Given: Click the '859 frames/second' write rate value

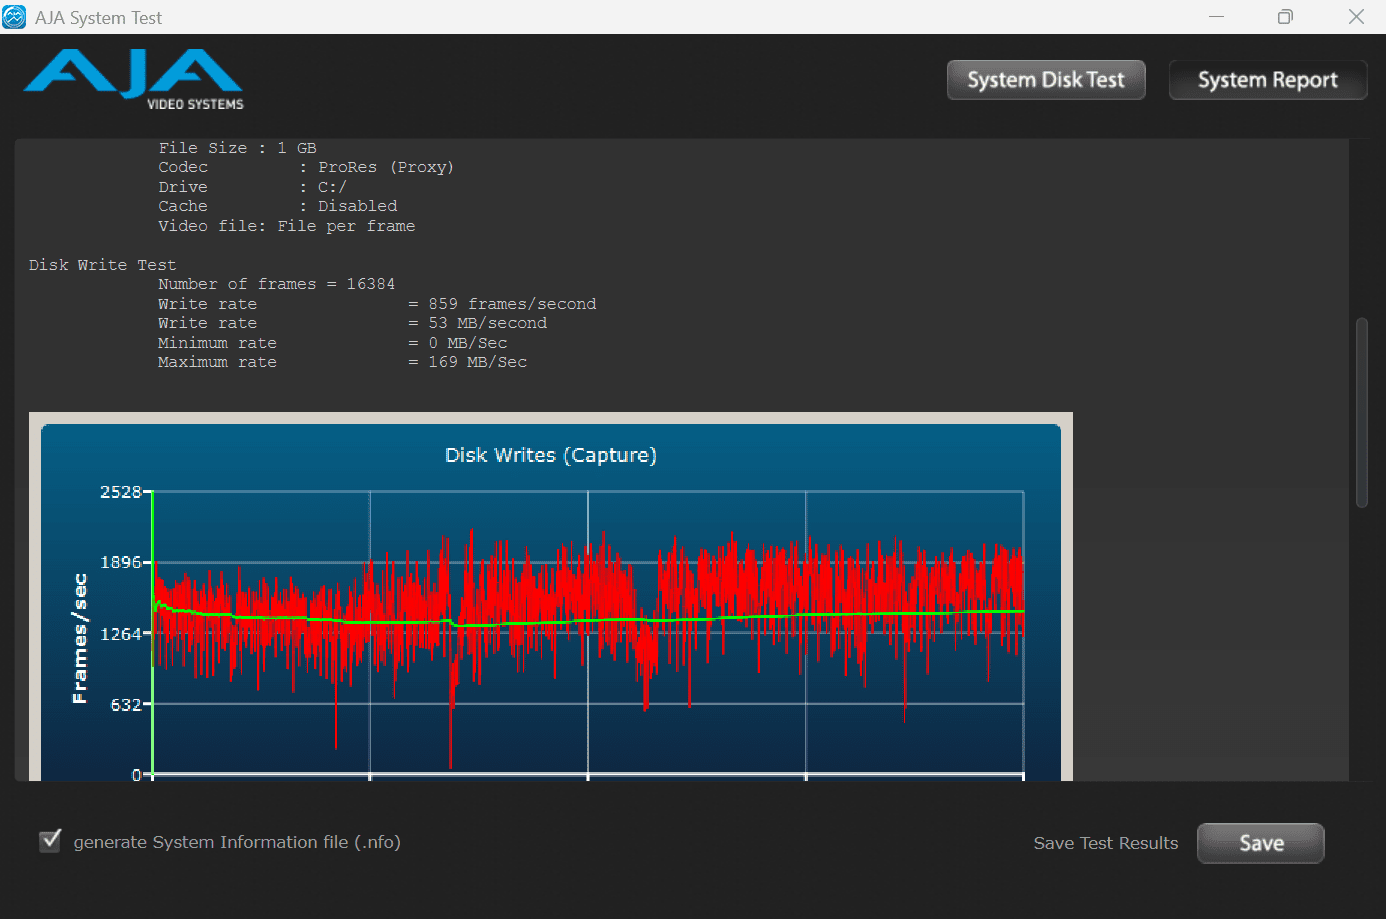Looking at the screenshot, I should (x=512, y=304).
